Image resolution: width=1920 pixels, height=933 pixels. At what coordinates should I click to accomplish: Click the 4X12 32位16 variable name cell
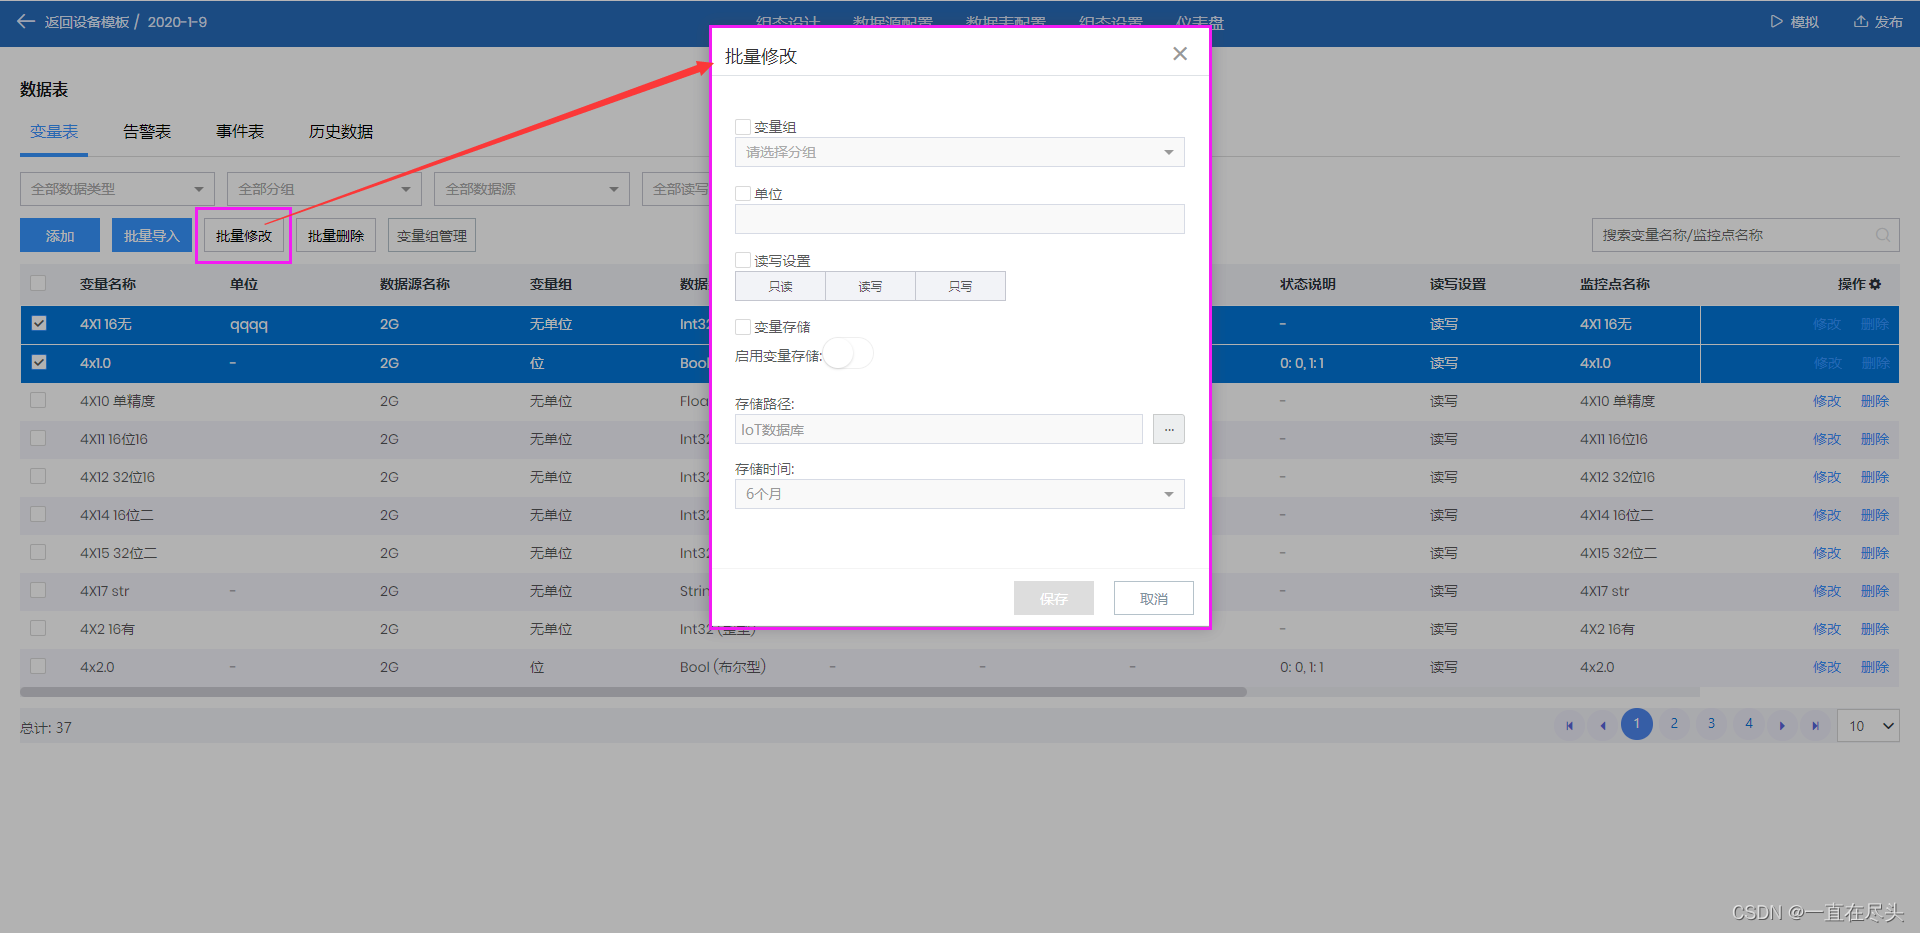point(118,477)
